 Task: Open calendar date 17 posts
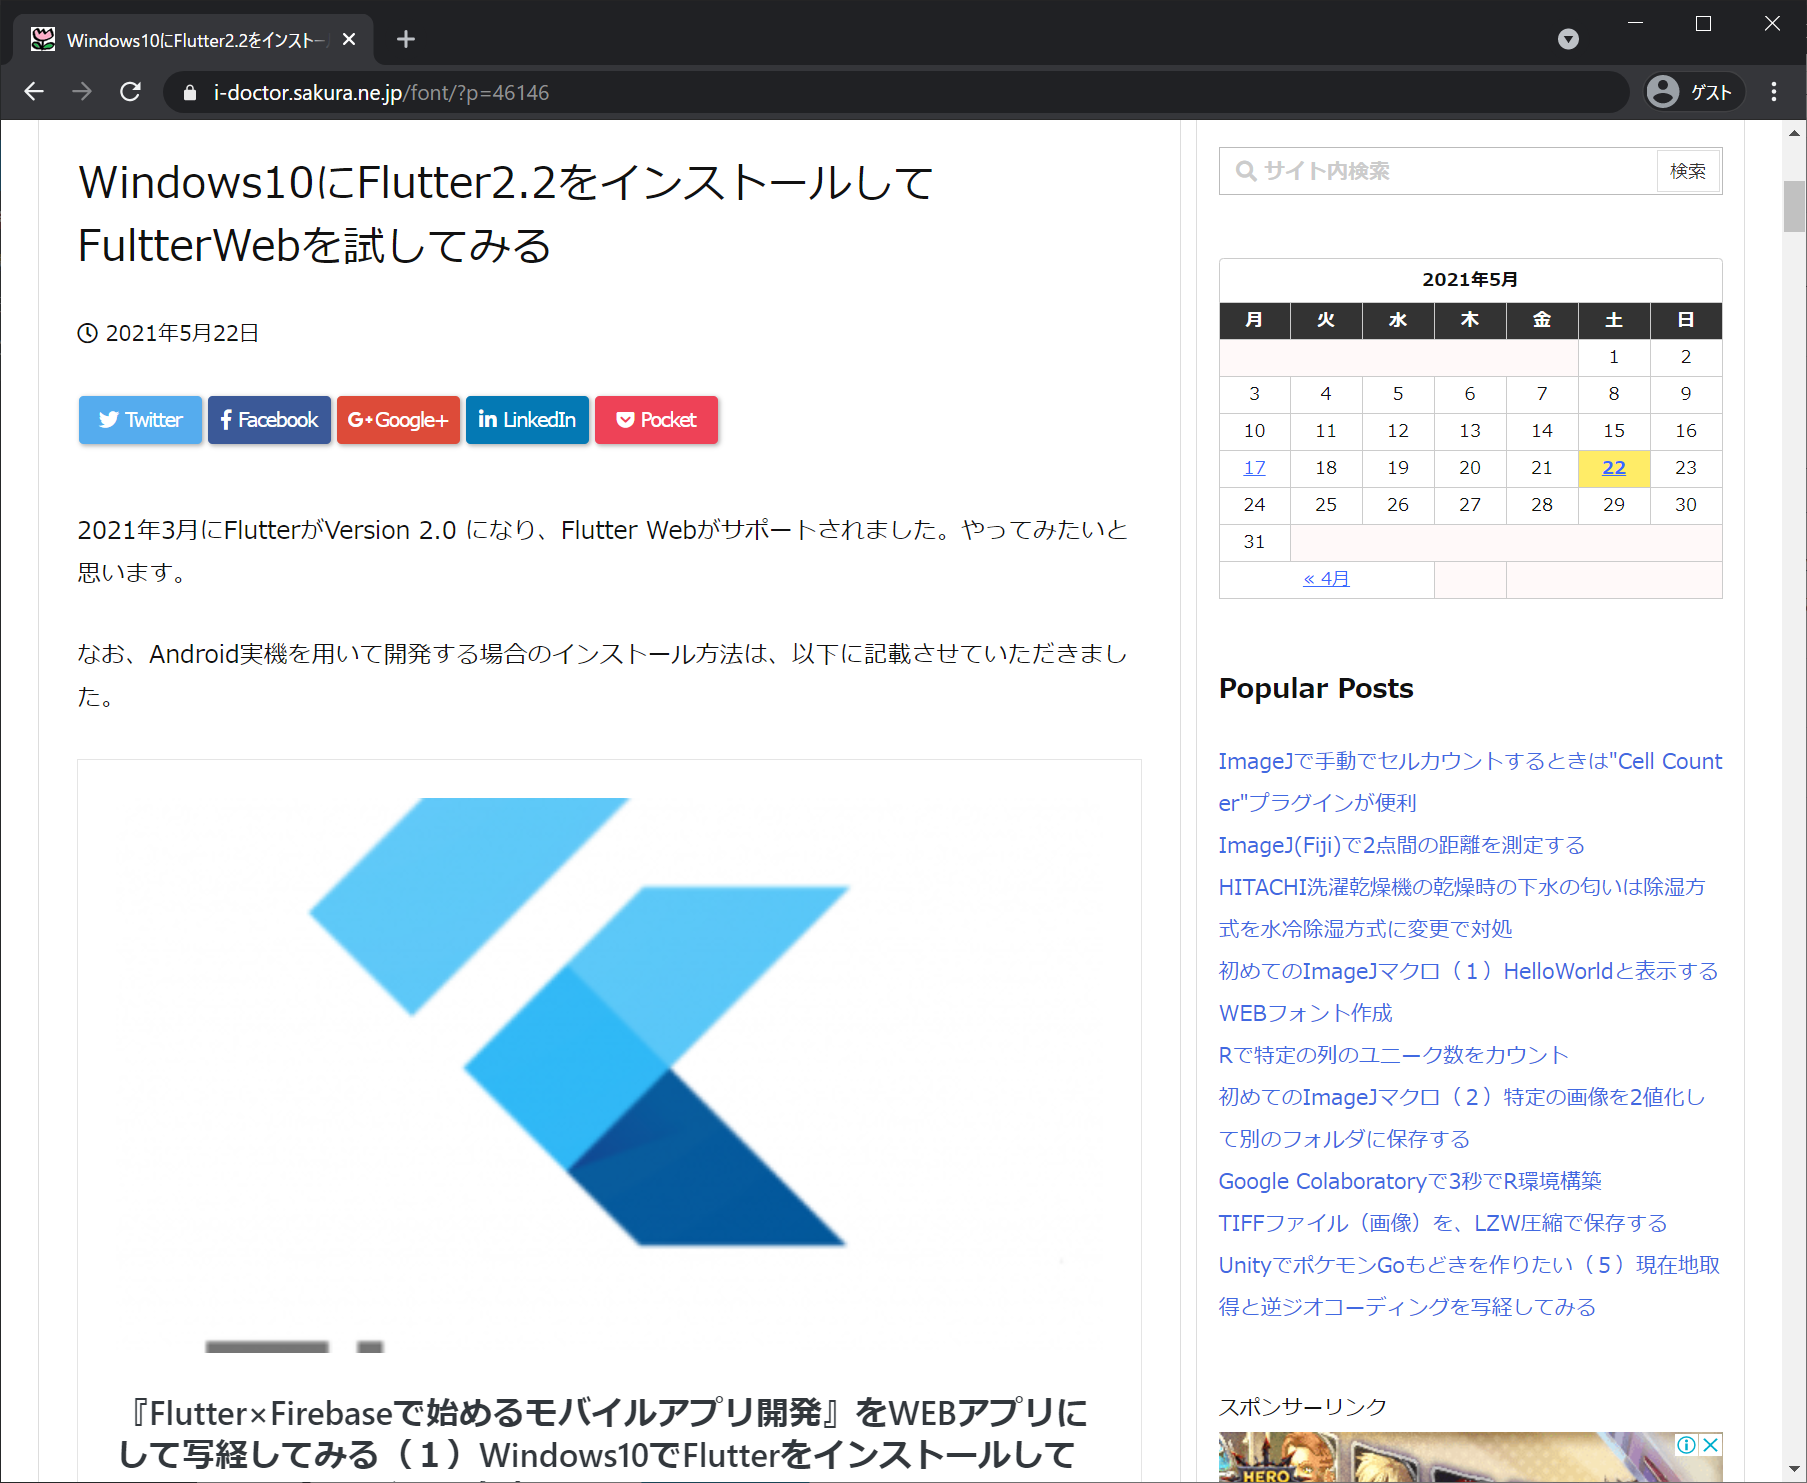(1254, 468)
